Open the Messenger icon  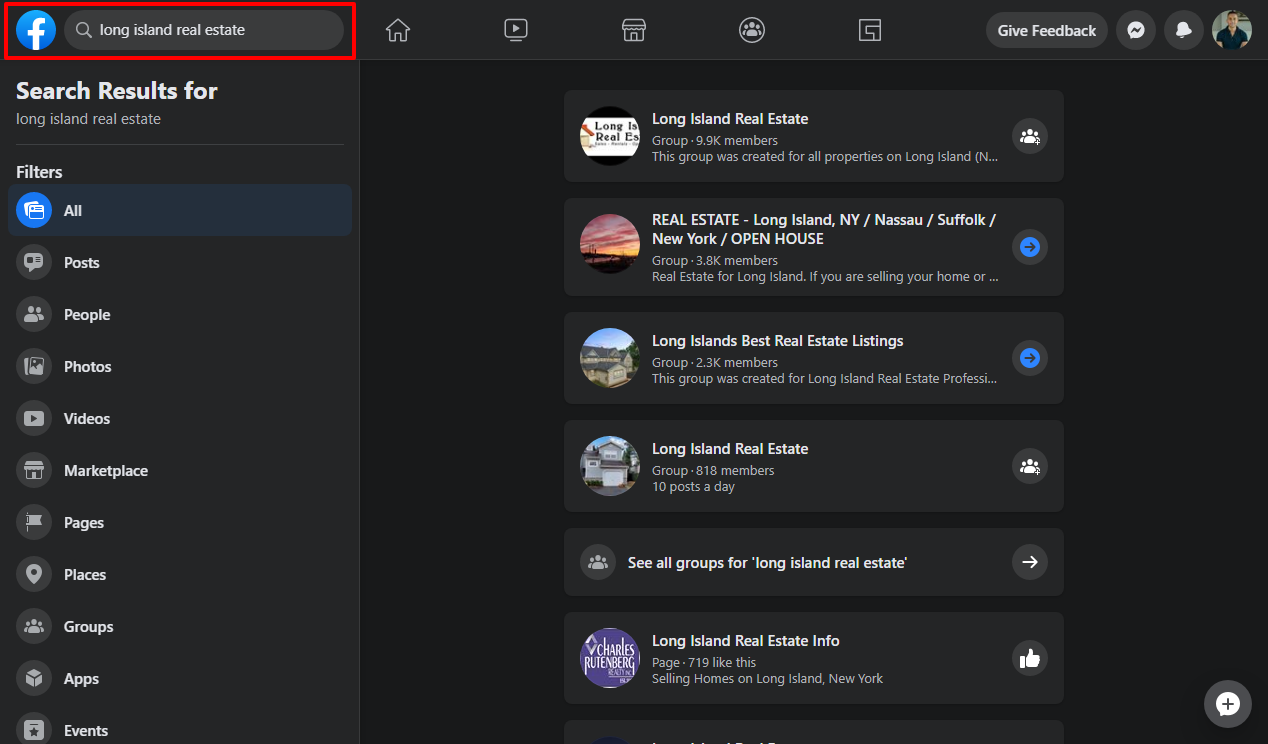coord(1136,30)
